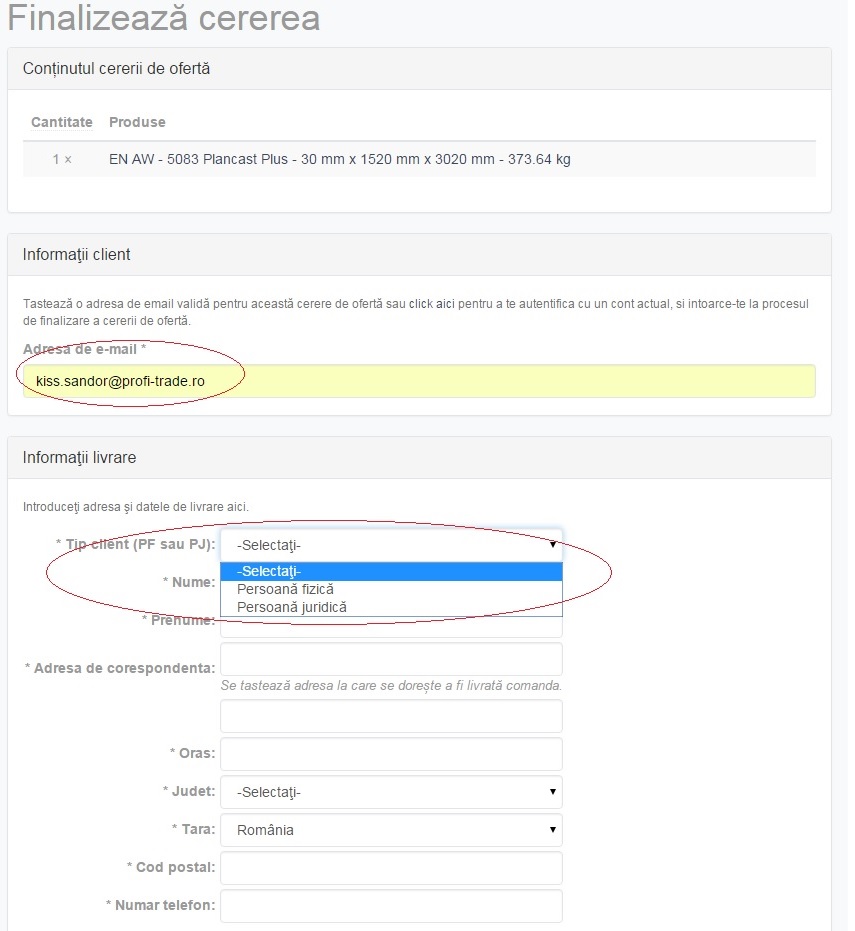Focus the Cod postal field

click(x=391, y=868)
